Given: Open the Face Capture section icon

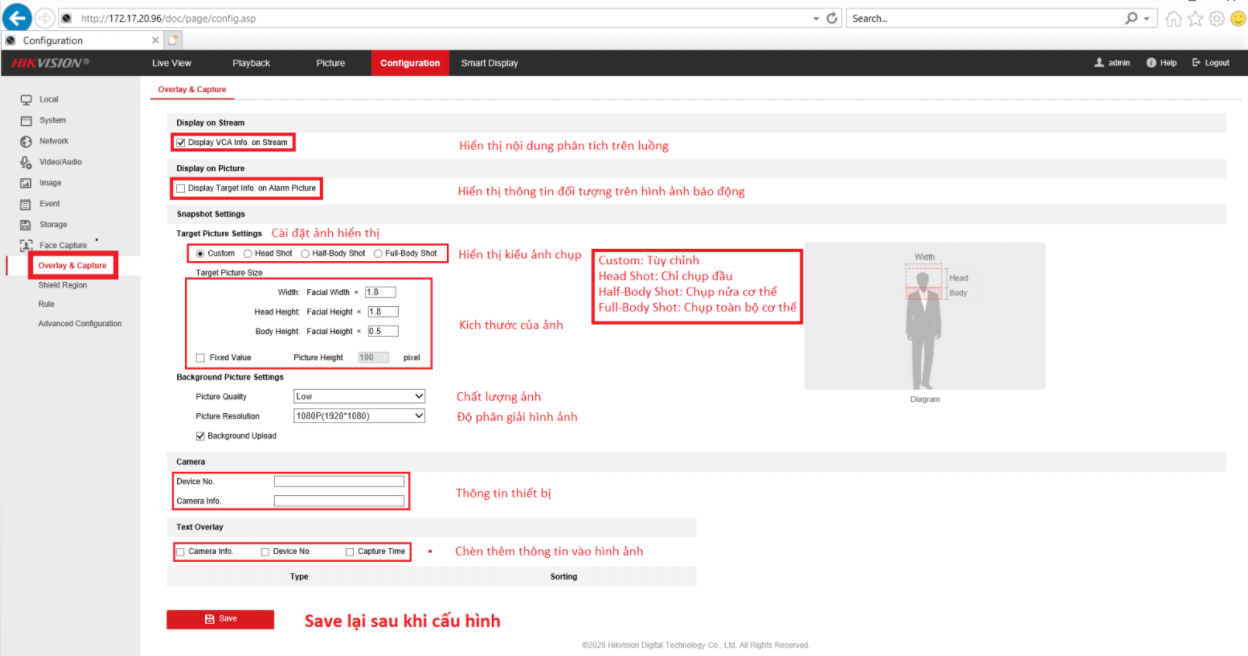Looking at the screenshot, I should 28,244.
